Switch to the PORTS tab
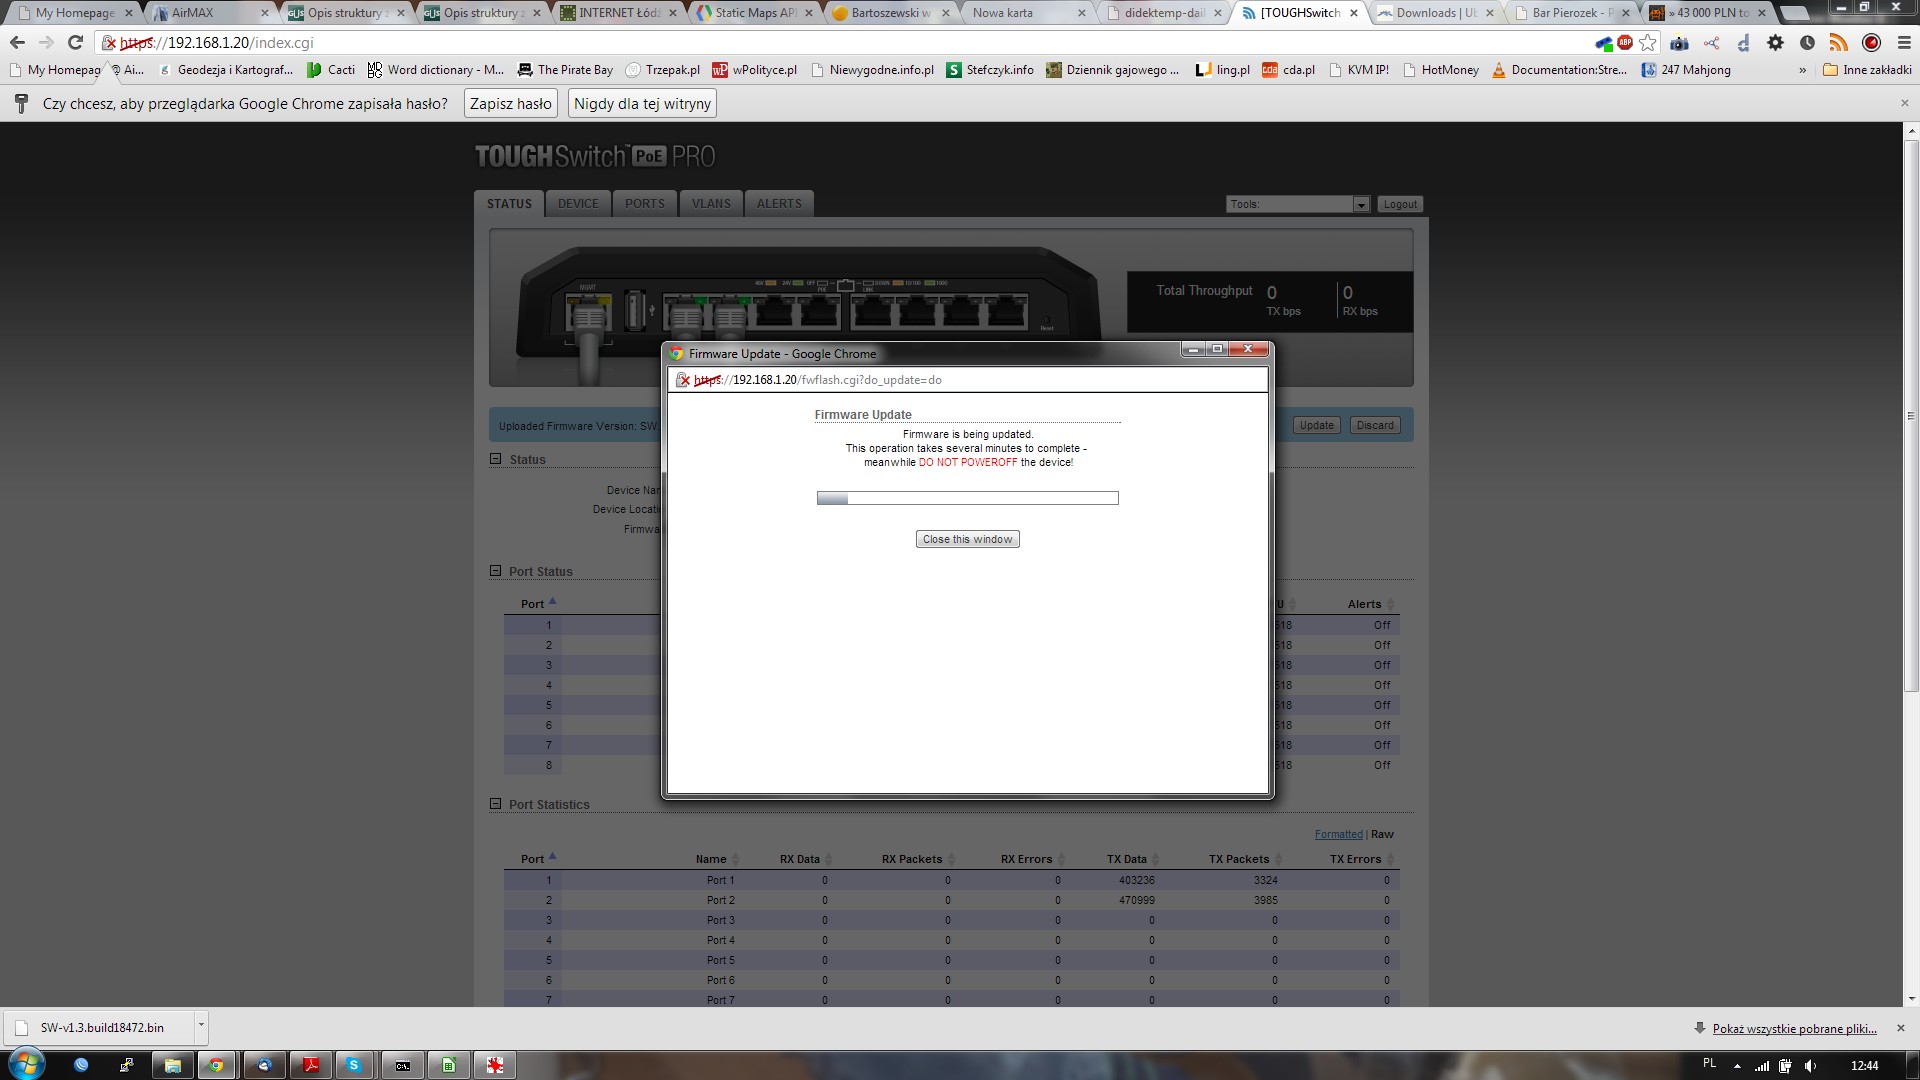This screenshot has width=1920, height=1080. coord(645,204)
